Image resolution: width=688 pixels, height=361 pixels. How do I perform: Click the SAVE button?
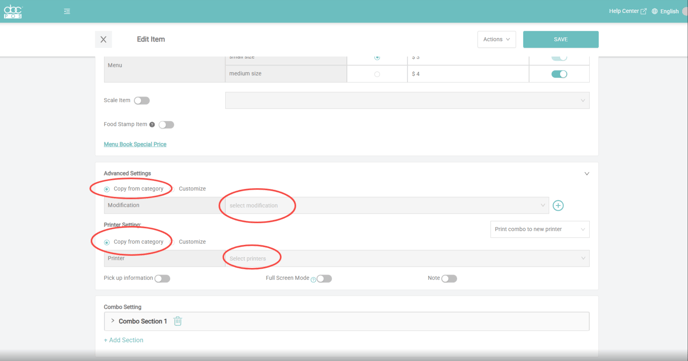click(x=561, y=39)
